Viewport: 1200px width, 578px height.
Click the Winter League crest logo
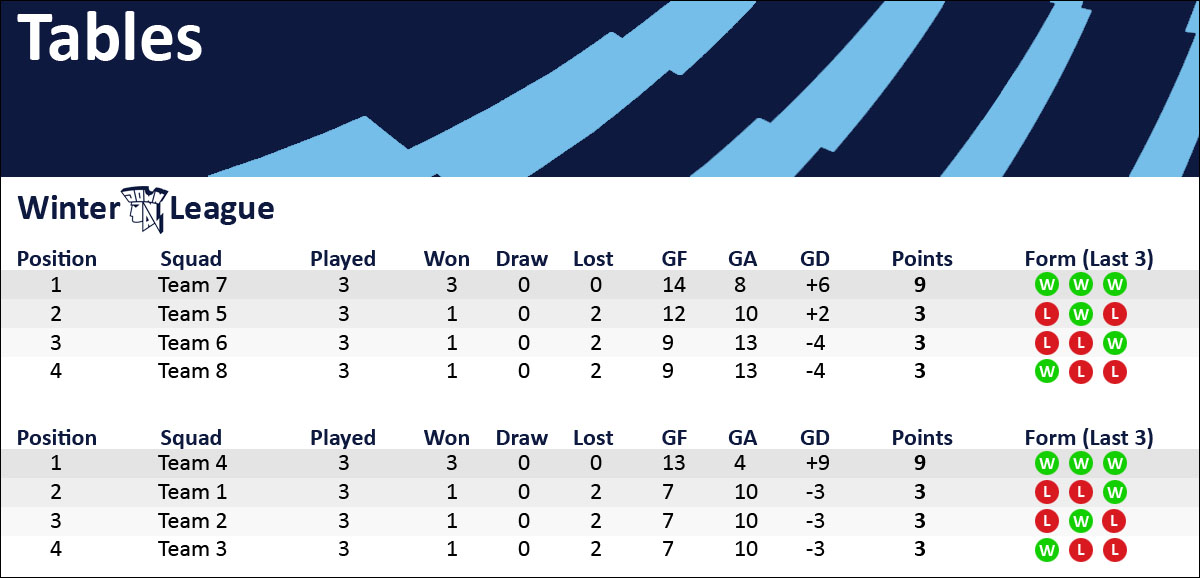(x=144, y=208)
